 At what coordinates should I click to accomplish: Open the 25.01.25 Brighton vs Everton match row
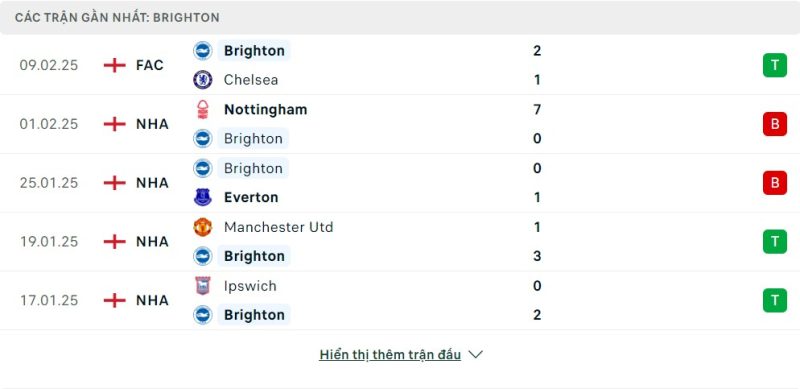click(x=400, y=183)
